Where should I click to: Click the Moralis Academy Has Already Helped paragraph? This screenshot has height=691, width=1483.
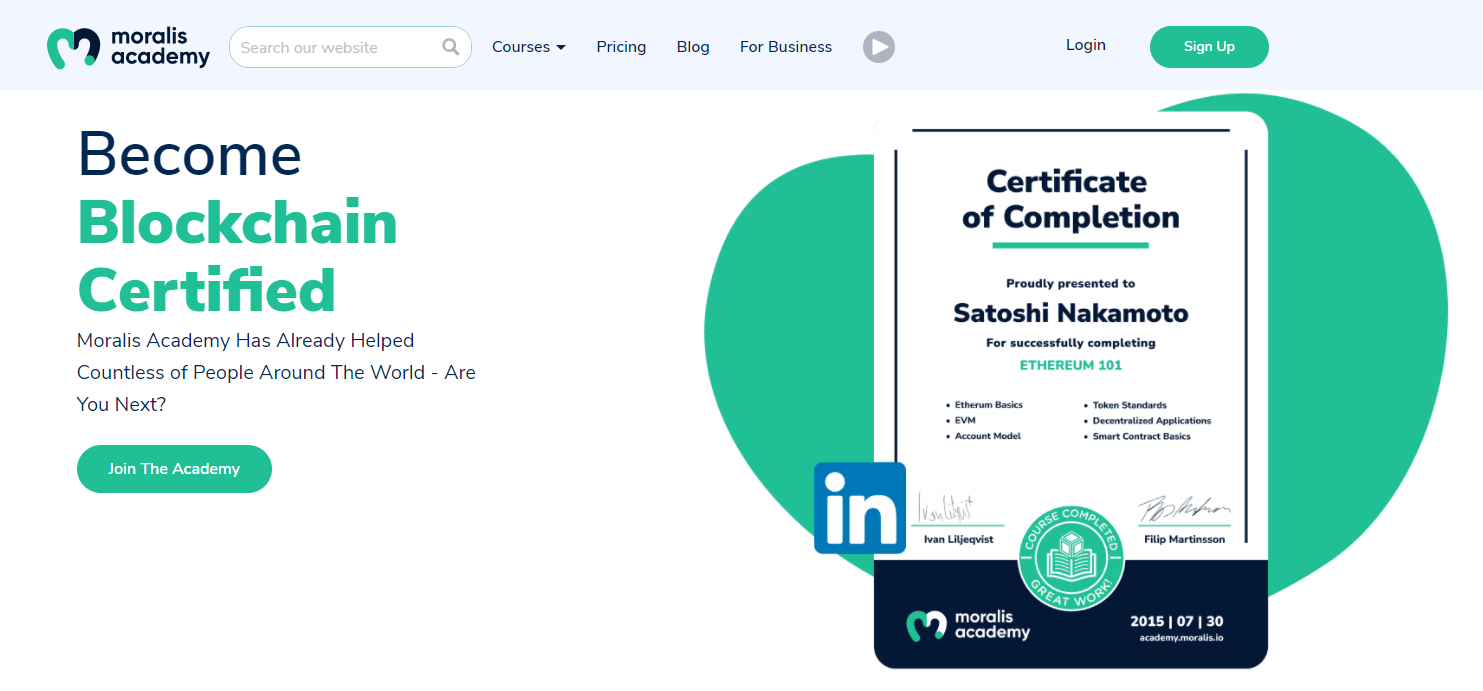pos(276,372)
